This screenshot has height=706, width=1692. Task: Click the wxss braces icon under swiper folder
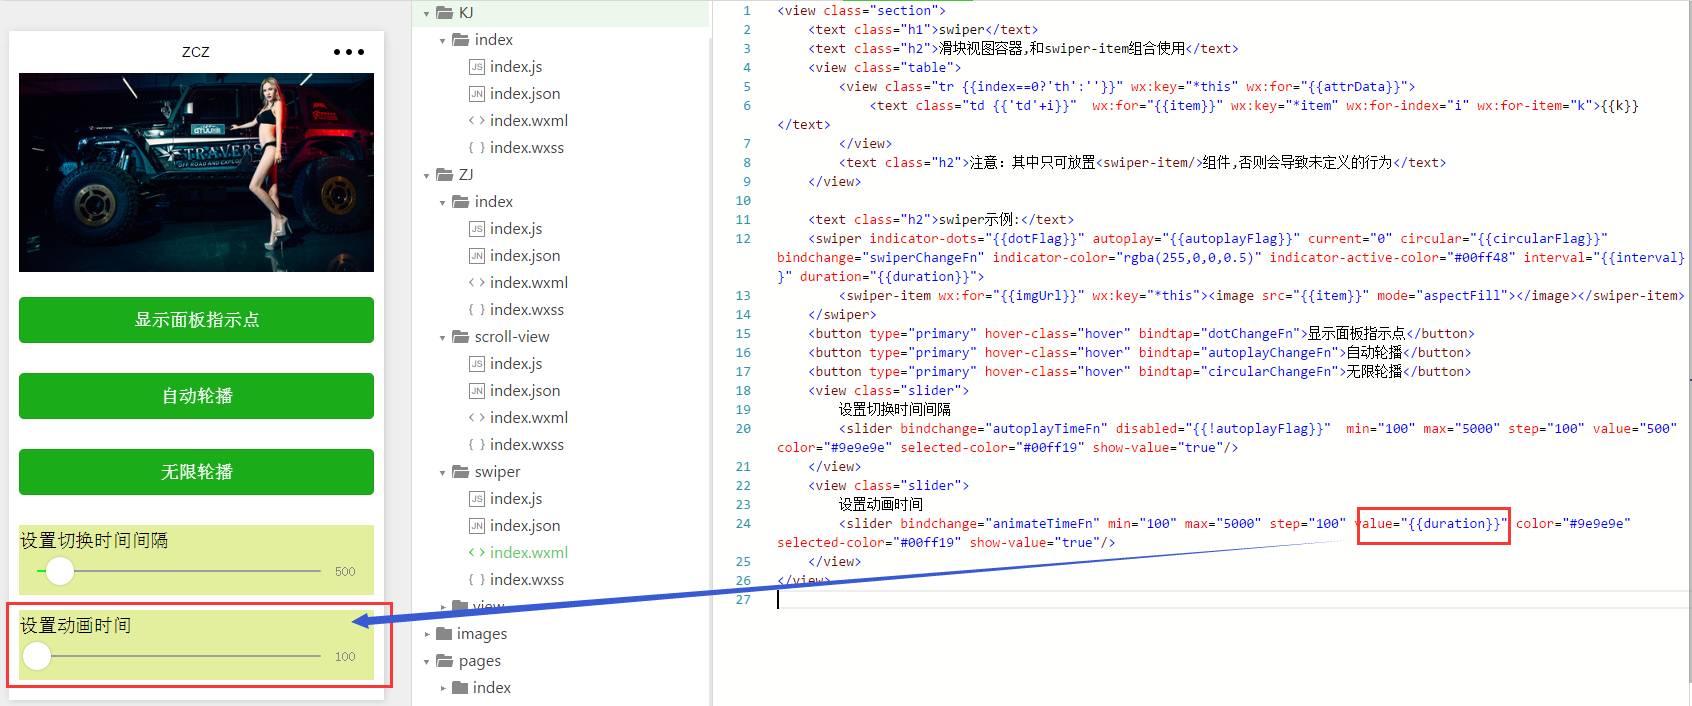(477, 580)
